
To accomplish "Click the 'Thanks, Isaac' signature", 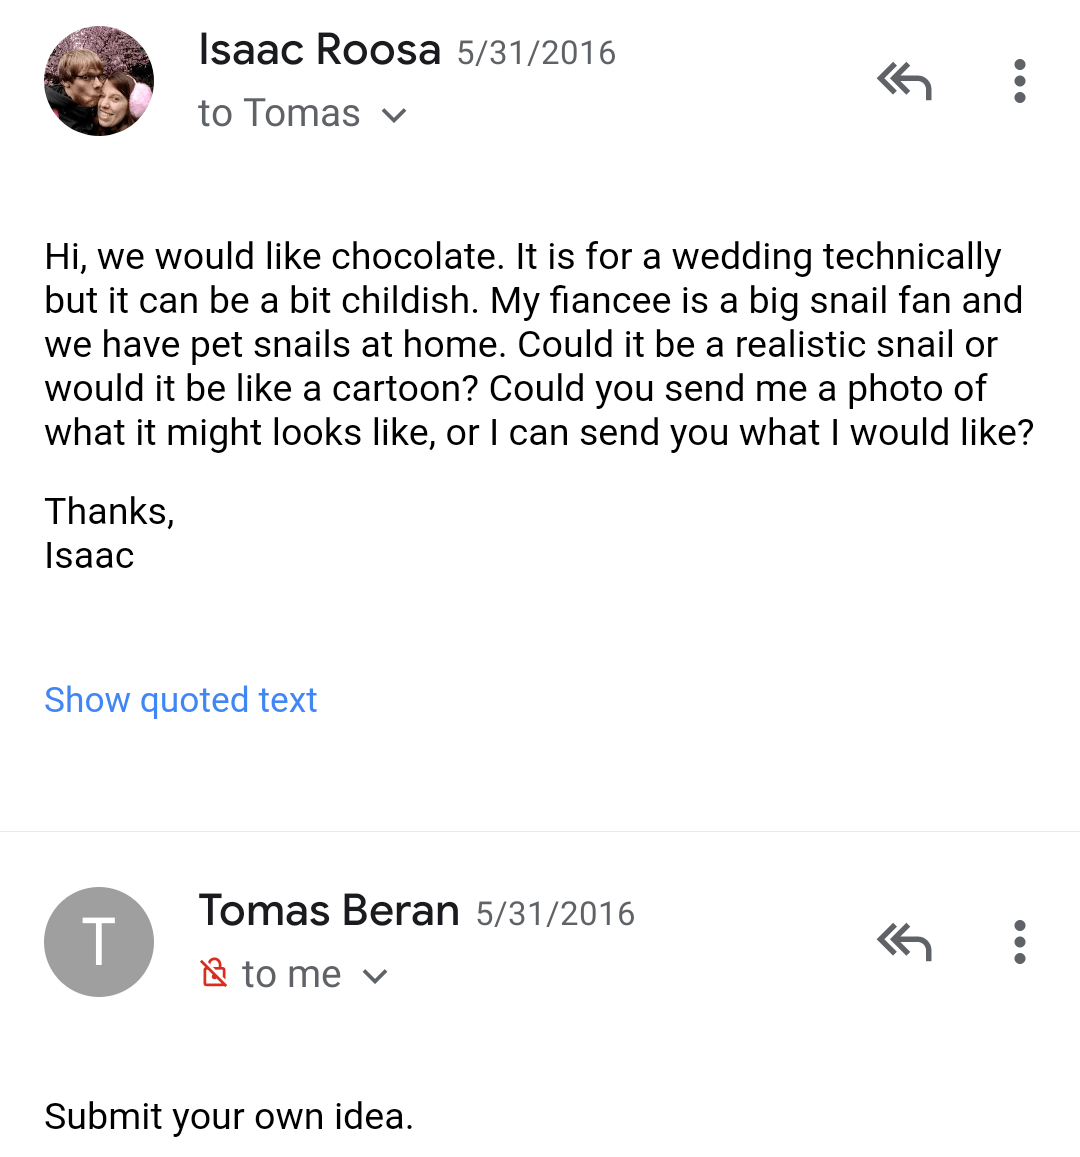I will 109,533.
